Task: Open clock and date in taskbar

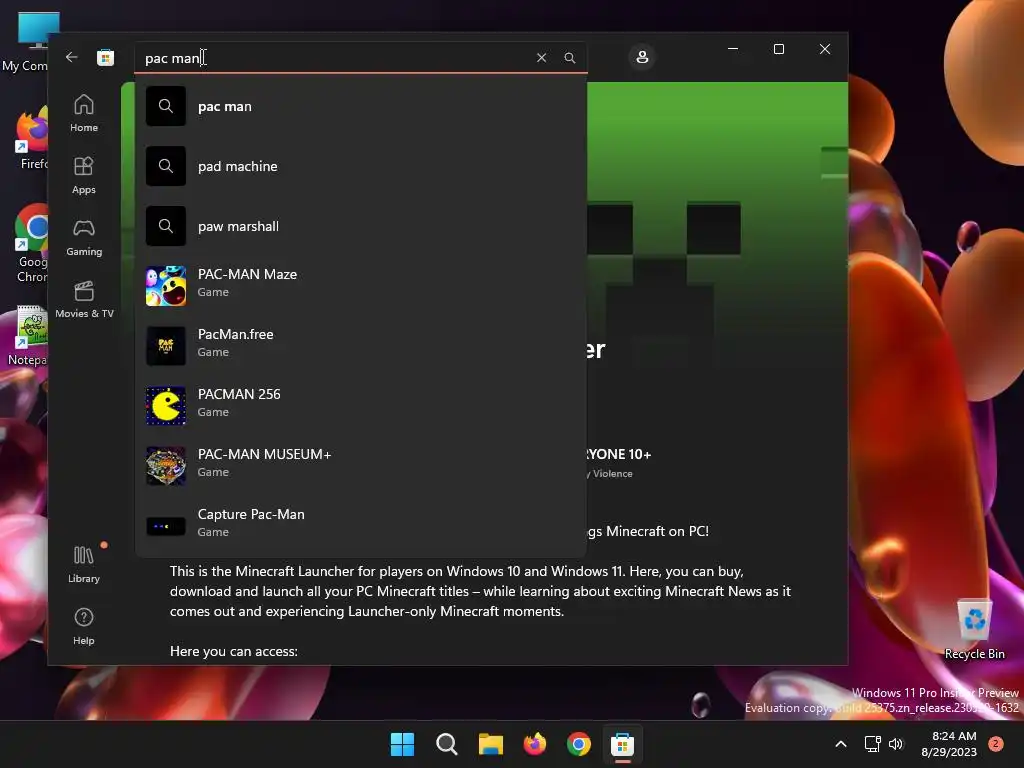Action: click(x=949, y=744)
